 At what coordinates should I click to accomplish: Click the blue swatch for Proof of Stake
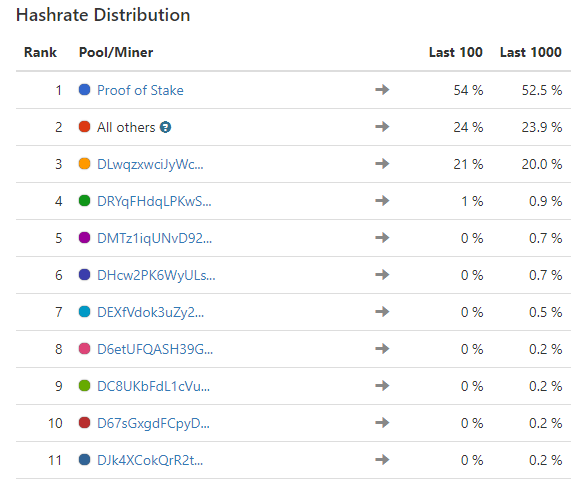click(x=84, y=90)
